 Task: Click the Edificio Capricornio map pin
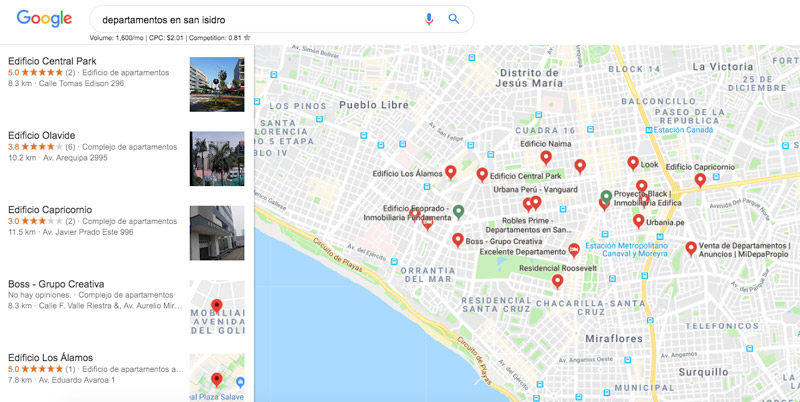pos(700,180)
